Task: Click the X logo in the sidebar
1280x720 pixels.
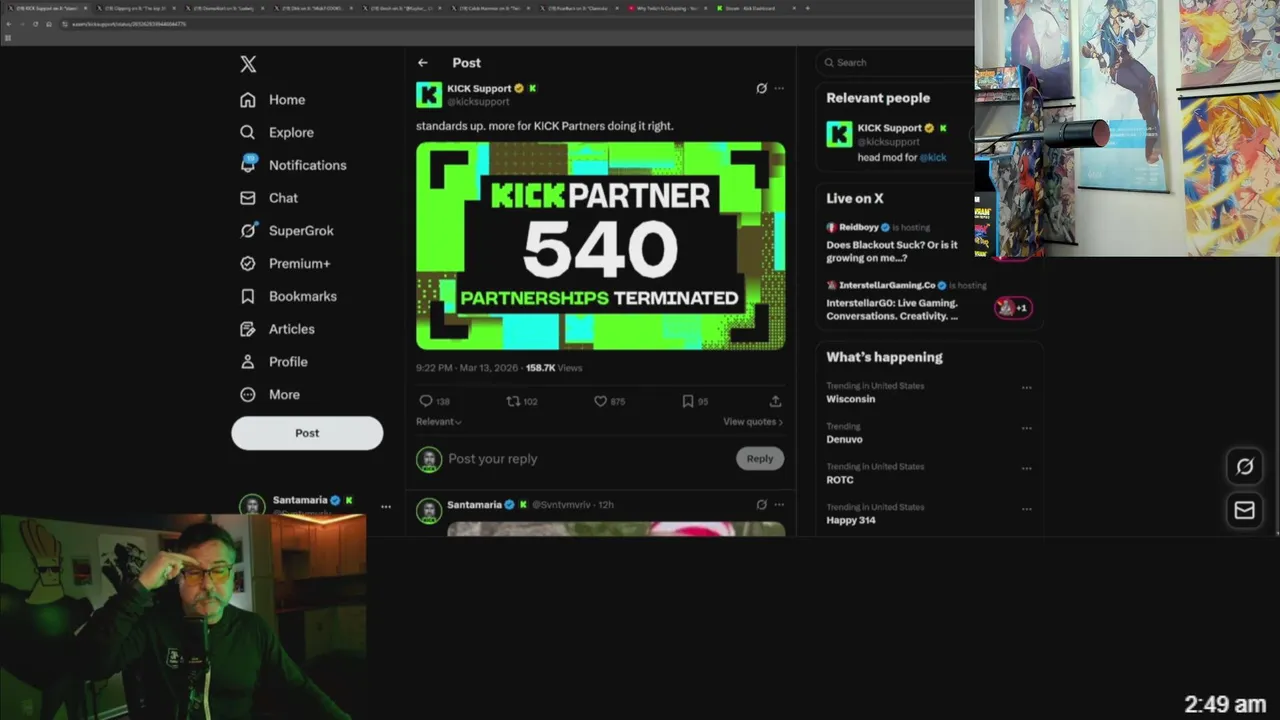Action: tap(248, 64)
